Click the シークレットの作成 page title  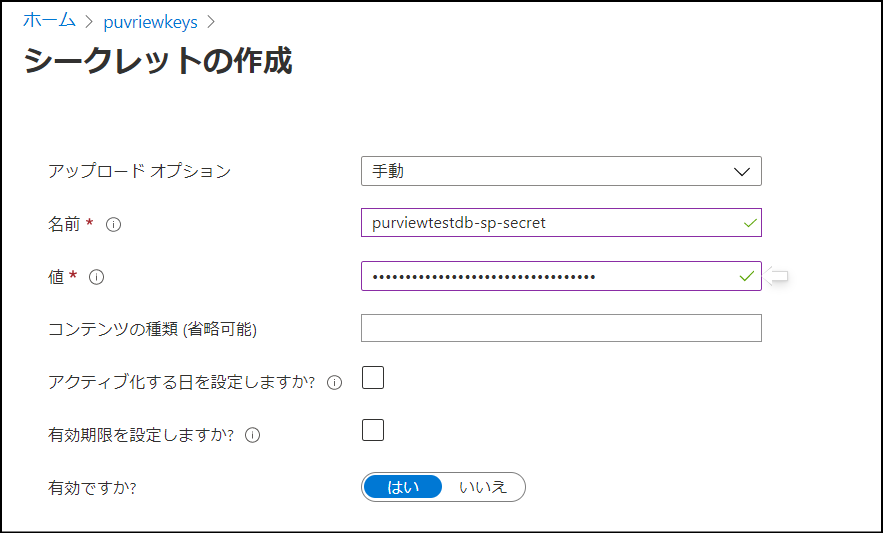pos(158,61)
